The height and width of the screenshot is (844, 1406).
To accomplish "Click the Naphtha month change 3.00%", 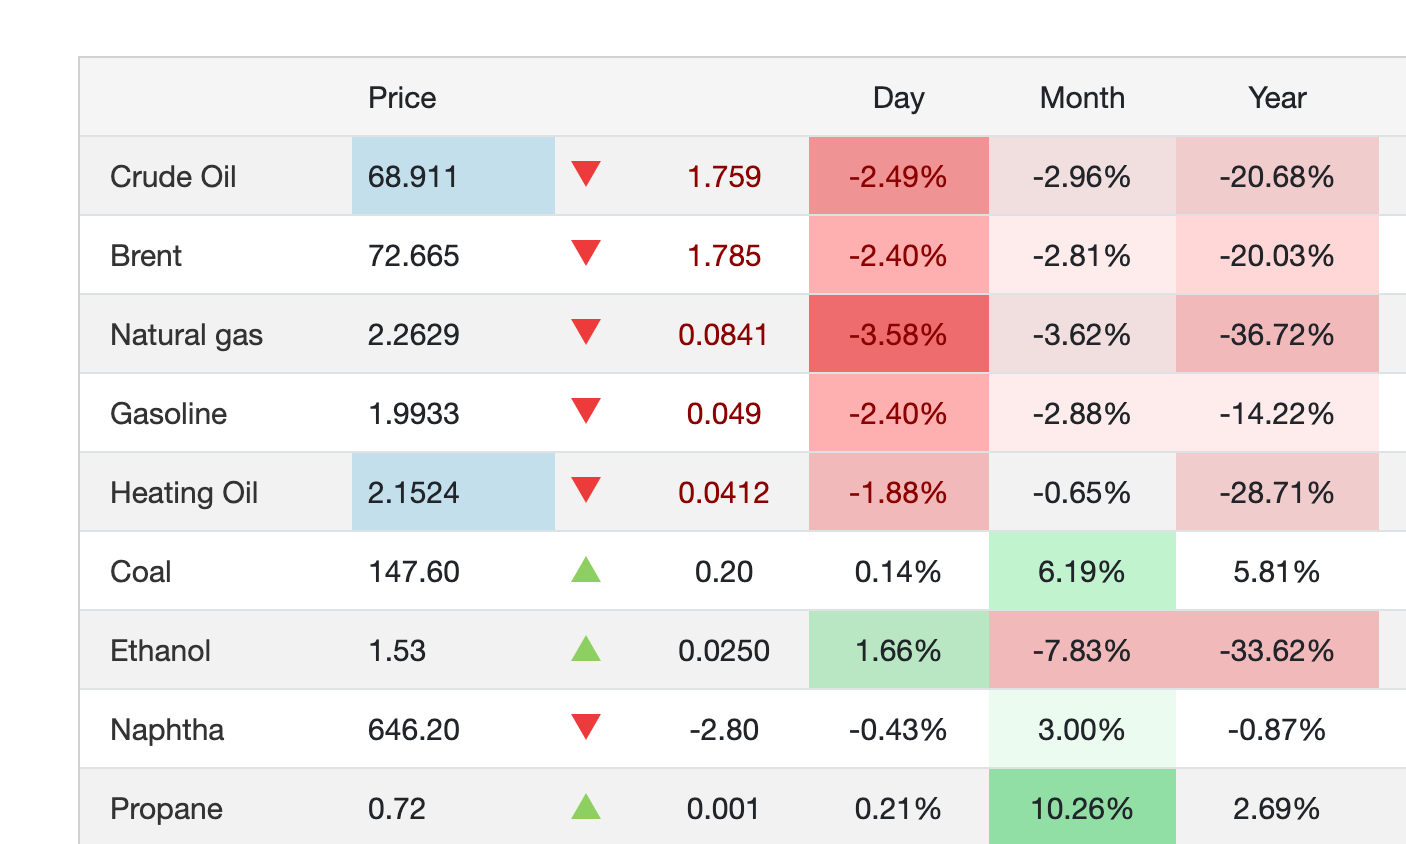I will pyautogui.click(x=1082, y=730).
